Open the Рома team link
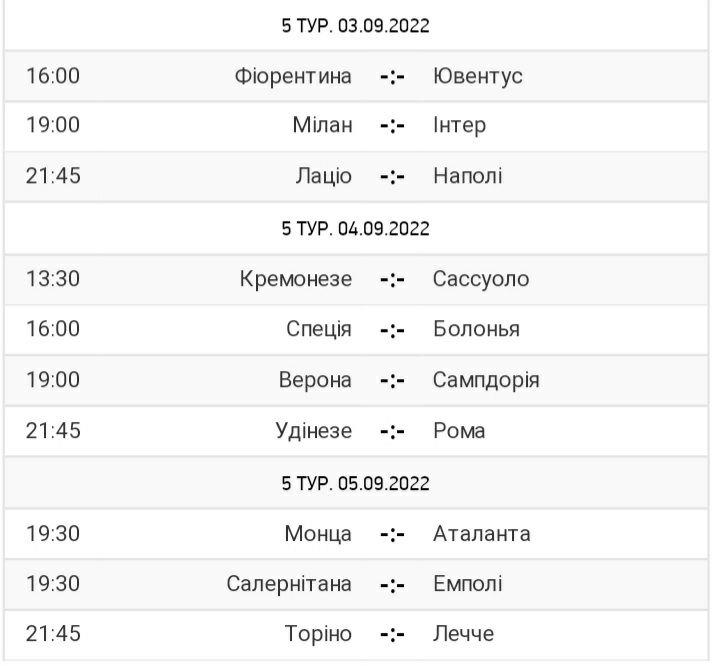 [459, 431]
